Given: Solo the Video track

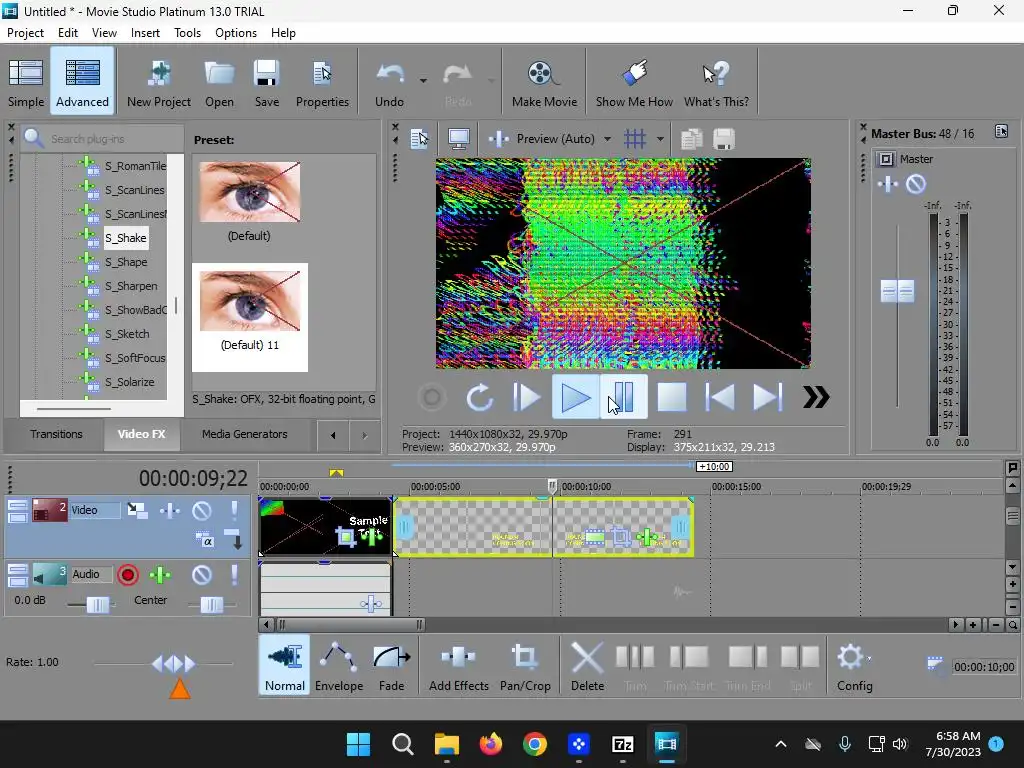Looking at the screenshot, I should click(x=234, y=510).
